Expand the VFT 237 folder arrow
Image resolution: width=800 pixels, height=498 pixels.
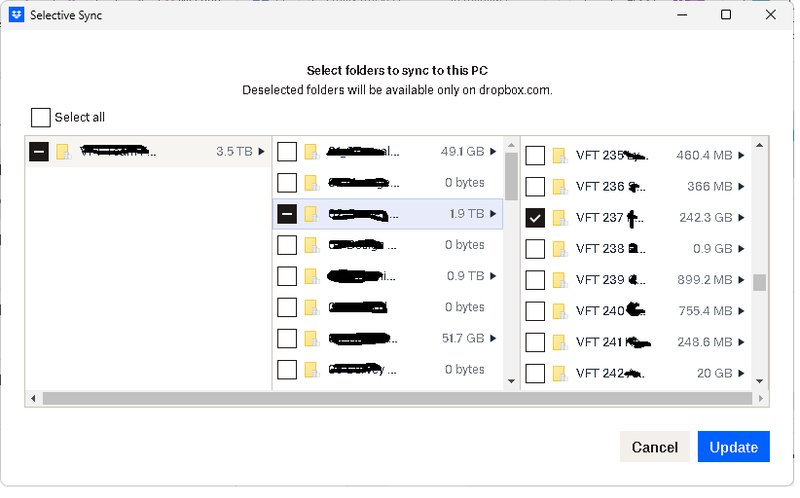[741, 218]
